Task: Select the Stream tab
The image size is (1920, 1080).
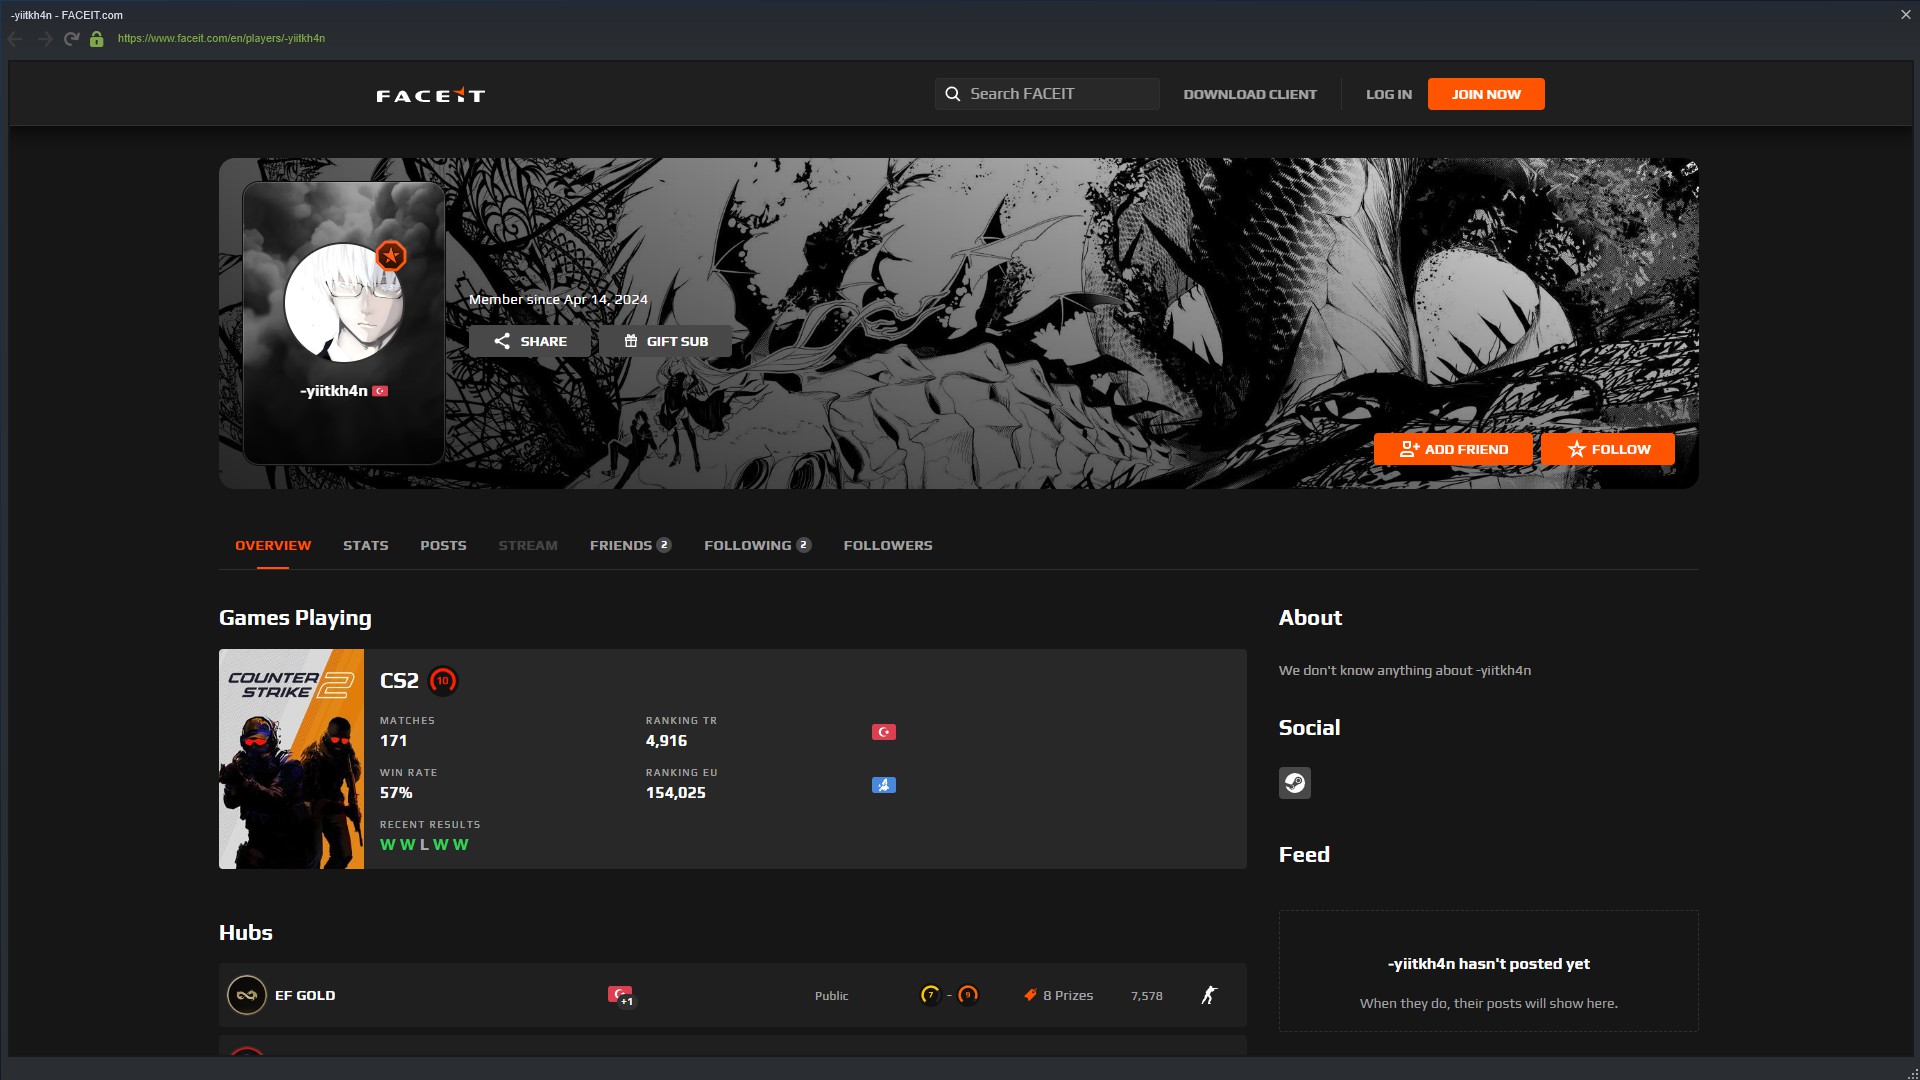Action: (528, 545)
